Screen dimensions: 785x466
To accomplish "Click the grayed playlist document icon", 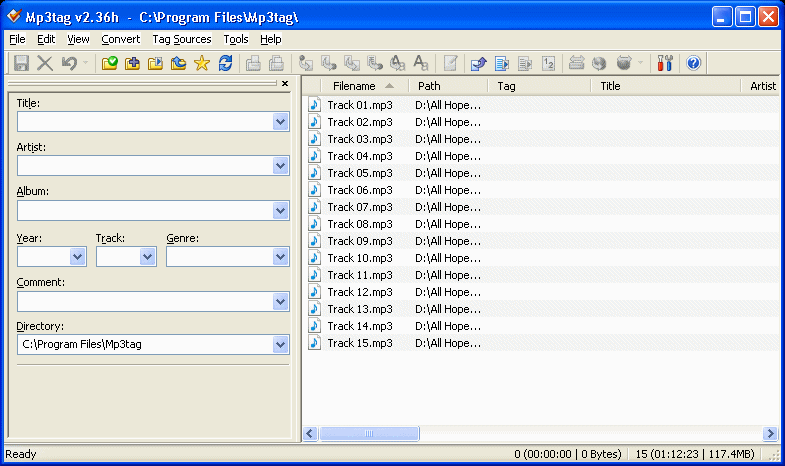I will click(x=525, y=63).
